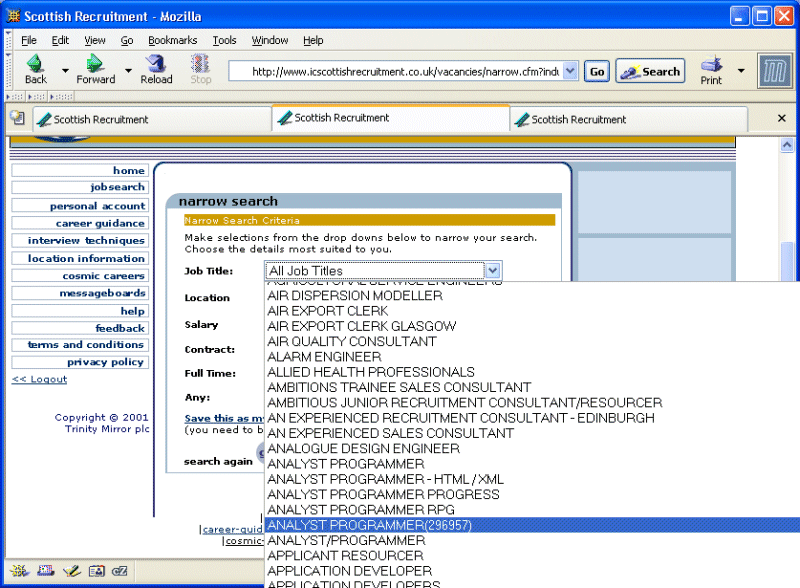The height and width of the screenshot is (588, 800).
Task: Select highlighted ANALYST PROGRAMMER(296957) option
Action: click(532, 525)
